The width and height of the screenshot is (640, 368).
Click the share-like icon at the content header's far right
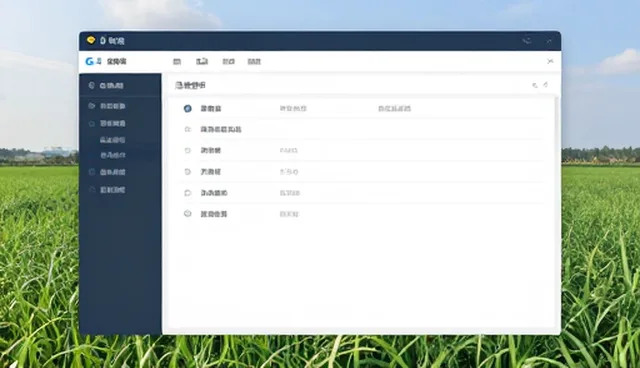tap(546, 85)
